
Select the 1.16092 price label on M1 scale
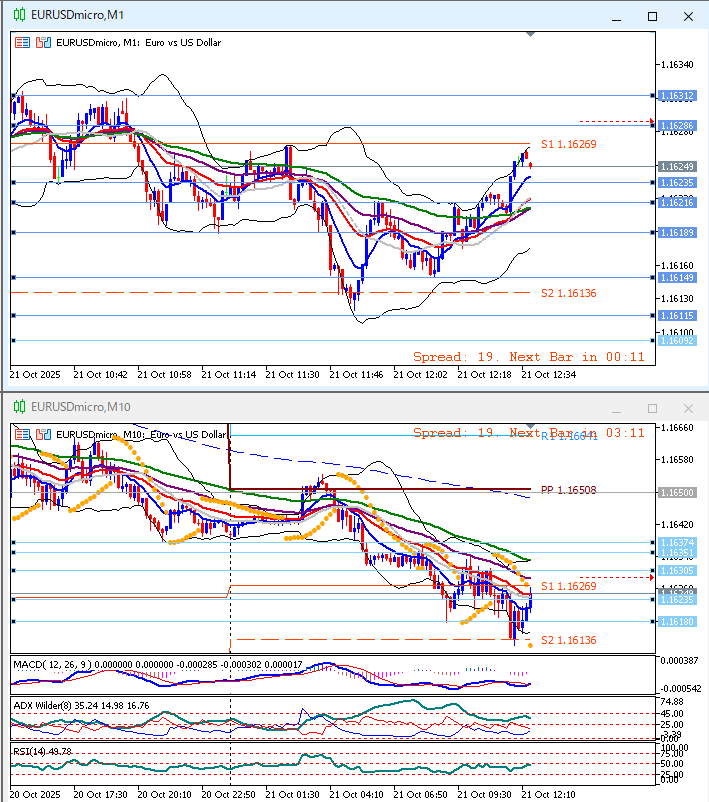coord(677,341)
